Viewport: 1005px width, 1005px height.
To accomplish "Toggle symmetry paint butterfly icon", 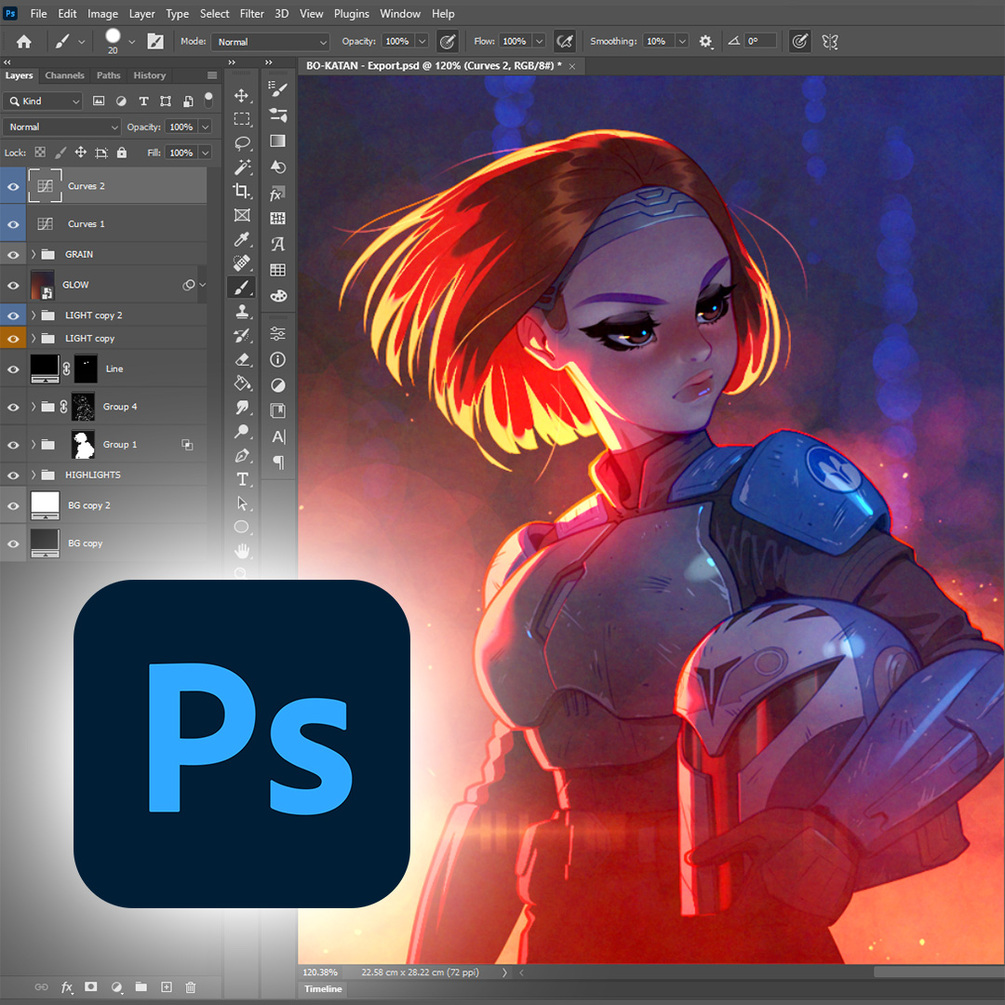I will 830,42.
